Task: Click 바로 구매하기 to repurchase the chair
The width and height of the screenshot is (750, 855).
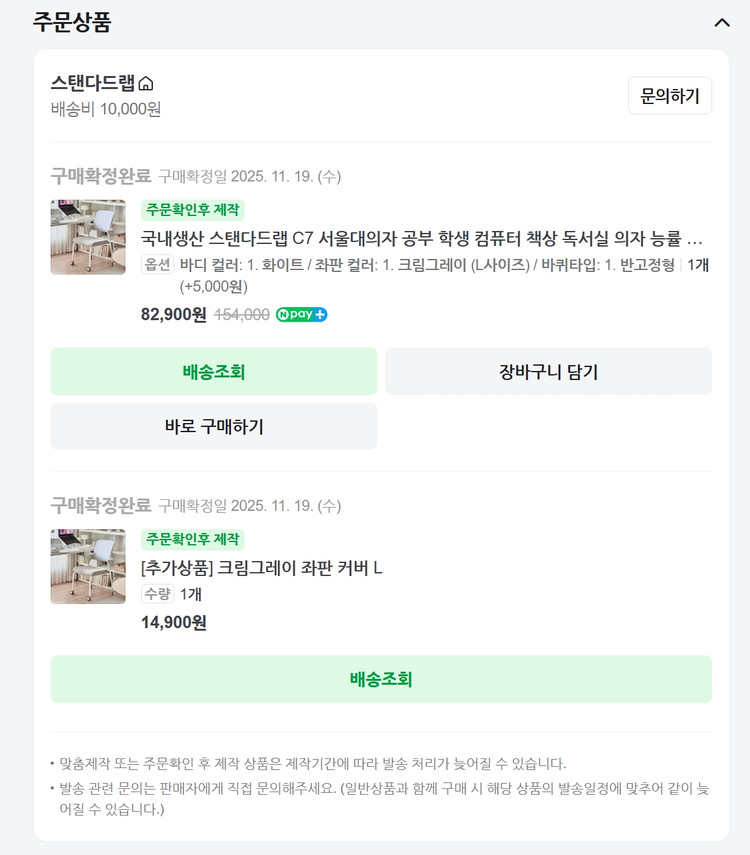Action: 213,426
